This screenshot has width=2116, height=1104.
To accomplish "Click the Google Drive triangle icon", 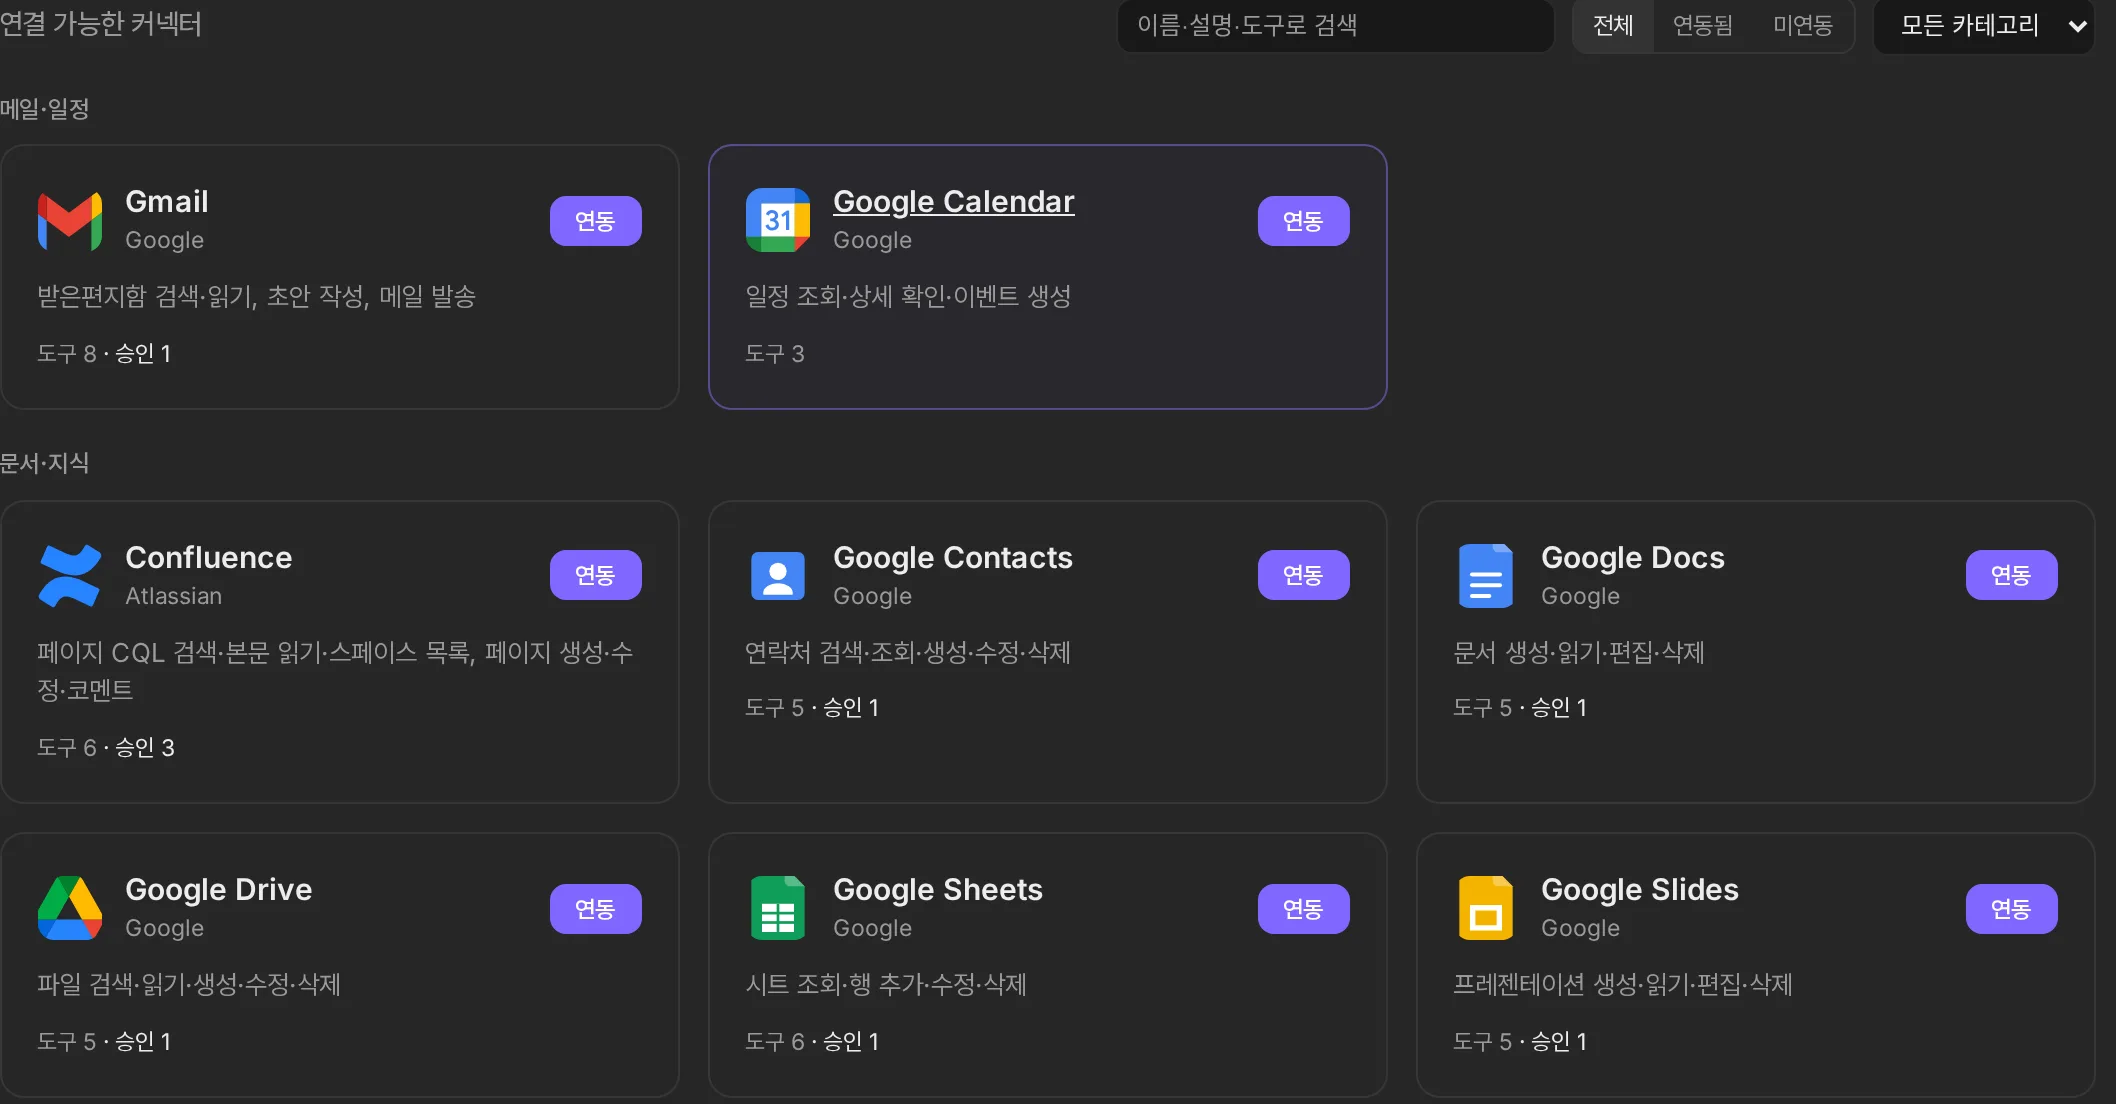I will [x=70, y=908].
